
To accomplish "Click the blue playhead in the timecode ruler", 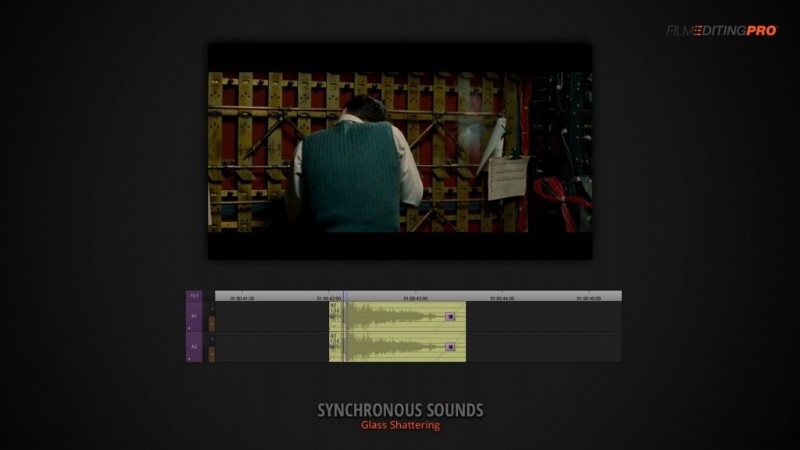I will (345, 296).
